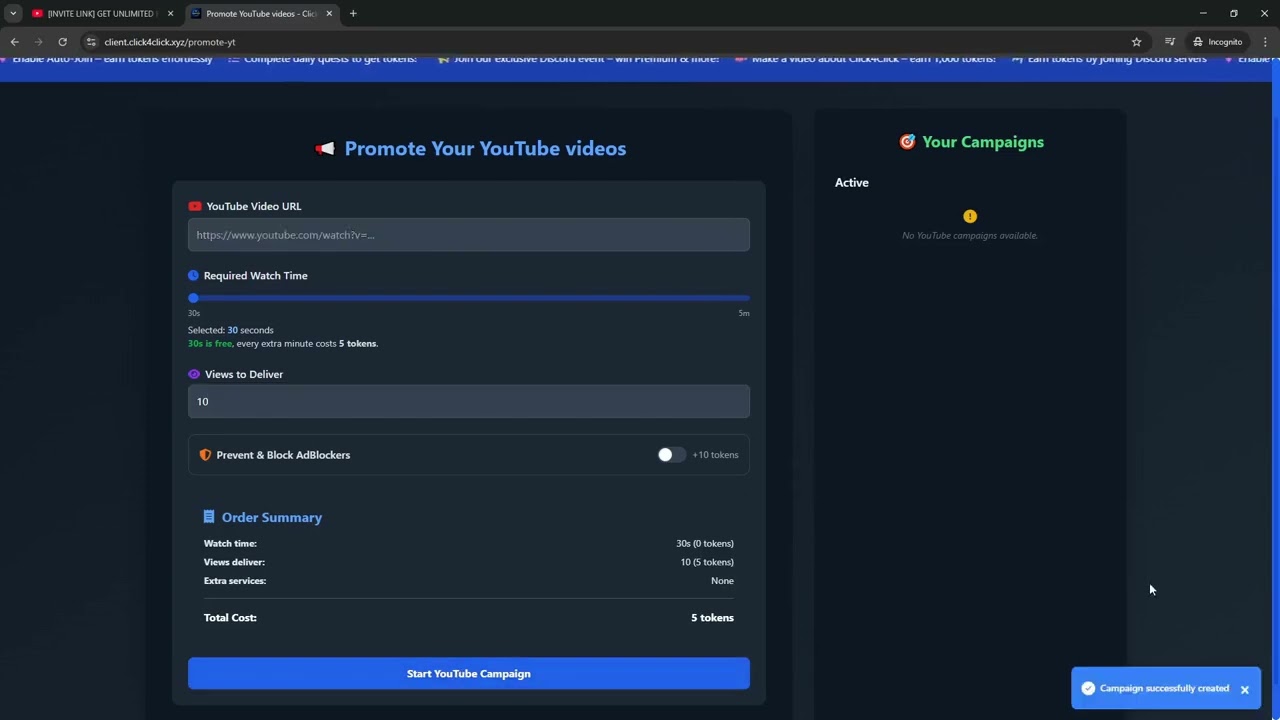Click the Required Watch Time slider handle
Image resolution: width=1280 pixels, height=720 pixels.
(x=193, y=298)
